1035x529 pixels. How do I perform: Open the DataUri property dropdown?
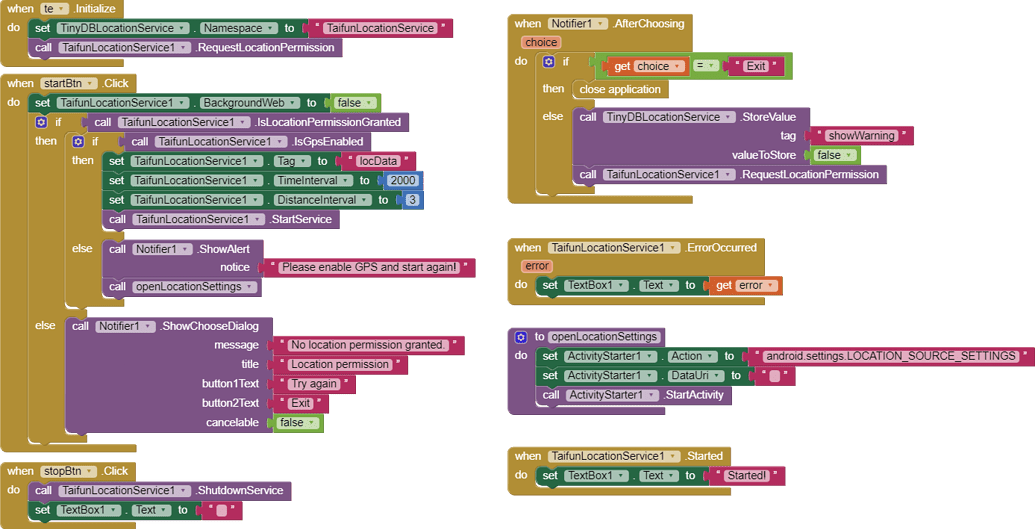pos(696,375)
